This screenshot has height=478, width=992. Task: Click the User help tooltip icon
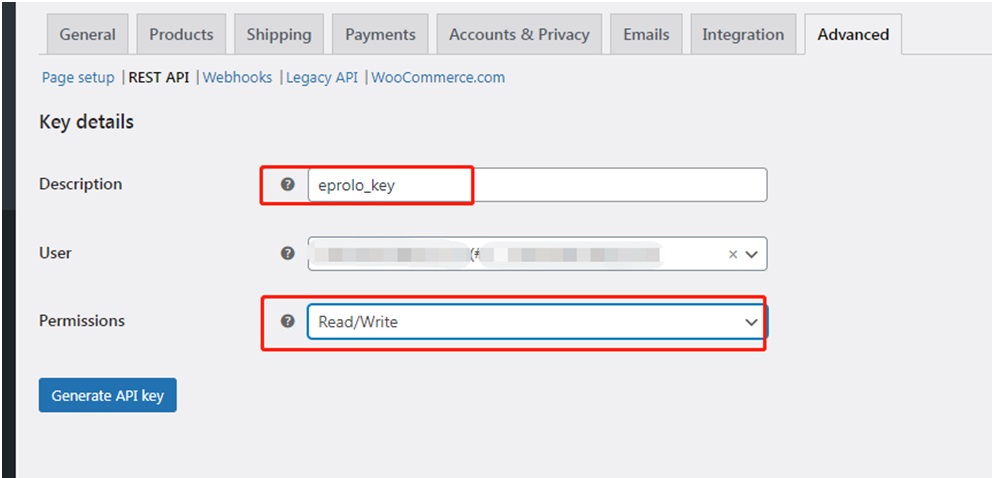(x=288, y=254)
